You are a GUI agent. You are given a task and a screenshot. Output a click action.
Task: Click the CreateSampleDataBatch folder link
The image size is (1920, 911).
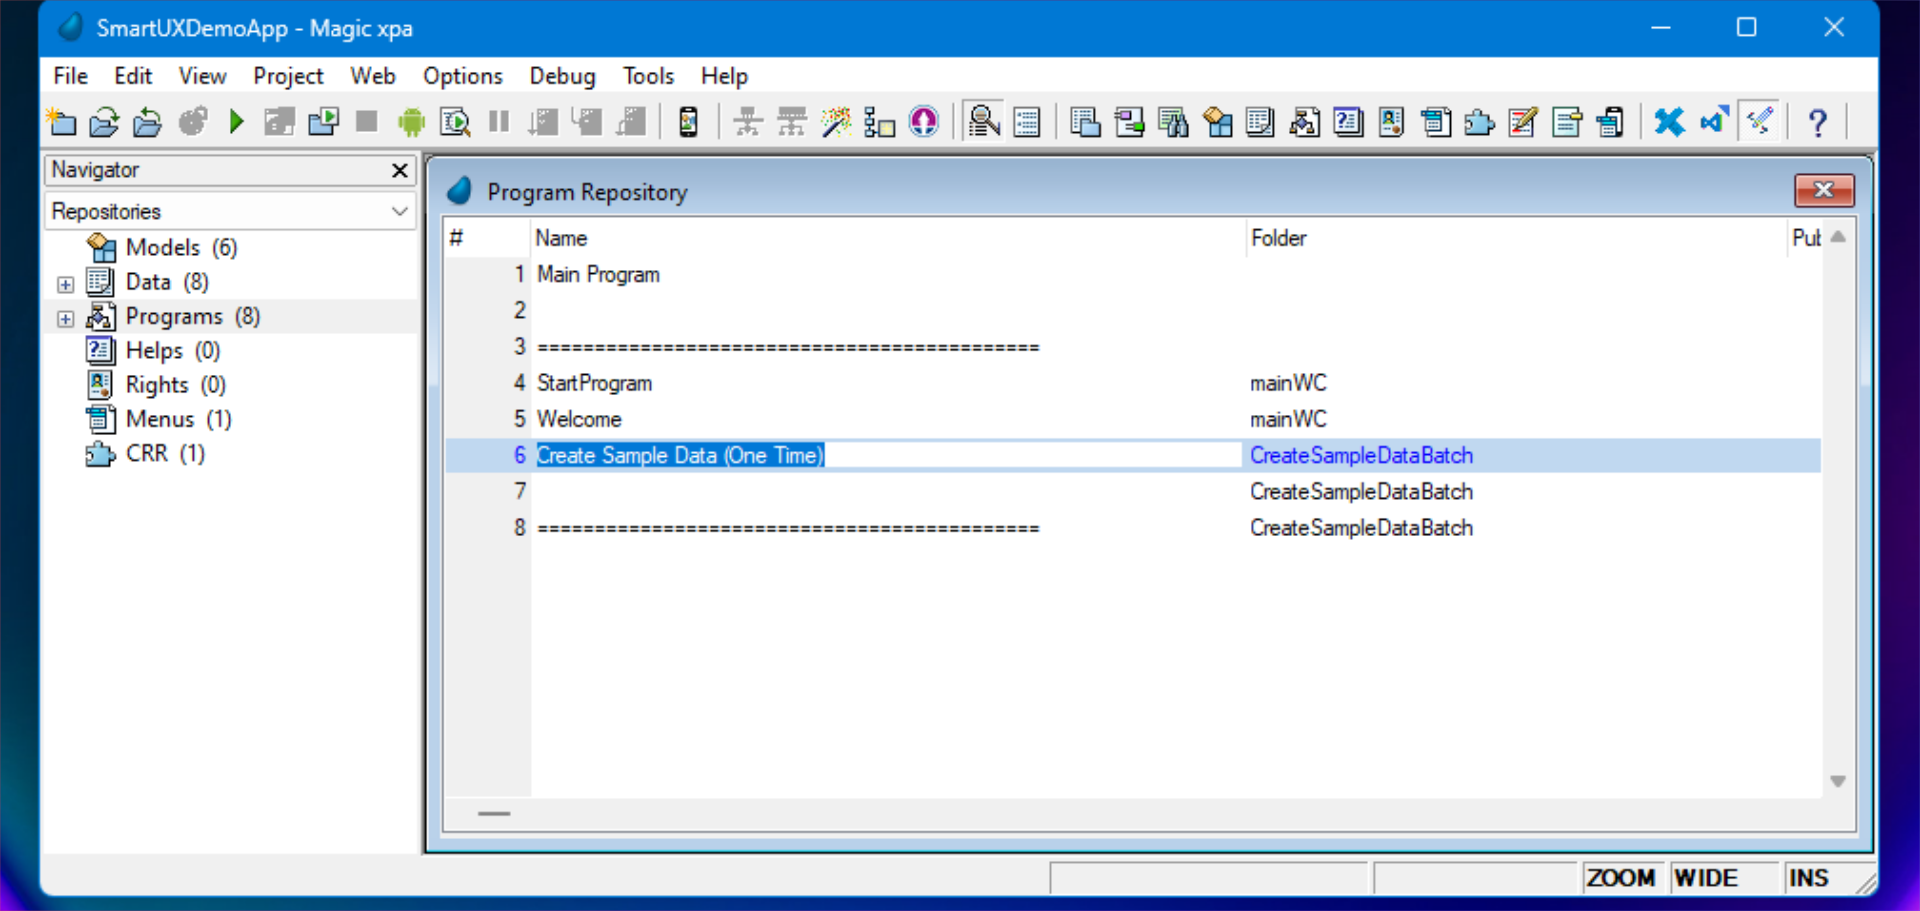point(1362,455)
